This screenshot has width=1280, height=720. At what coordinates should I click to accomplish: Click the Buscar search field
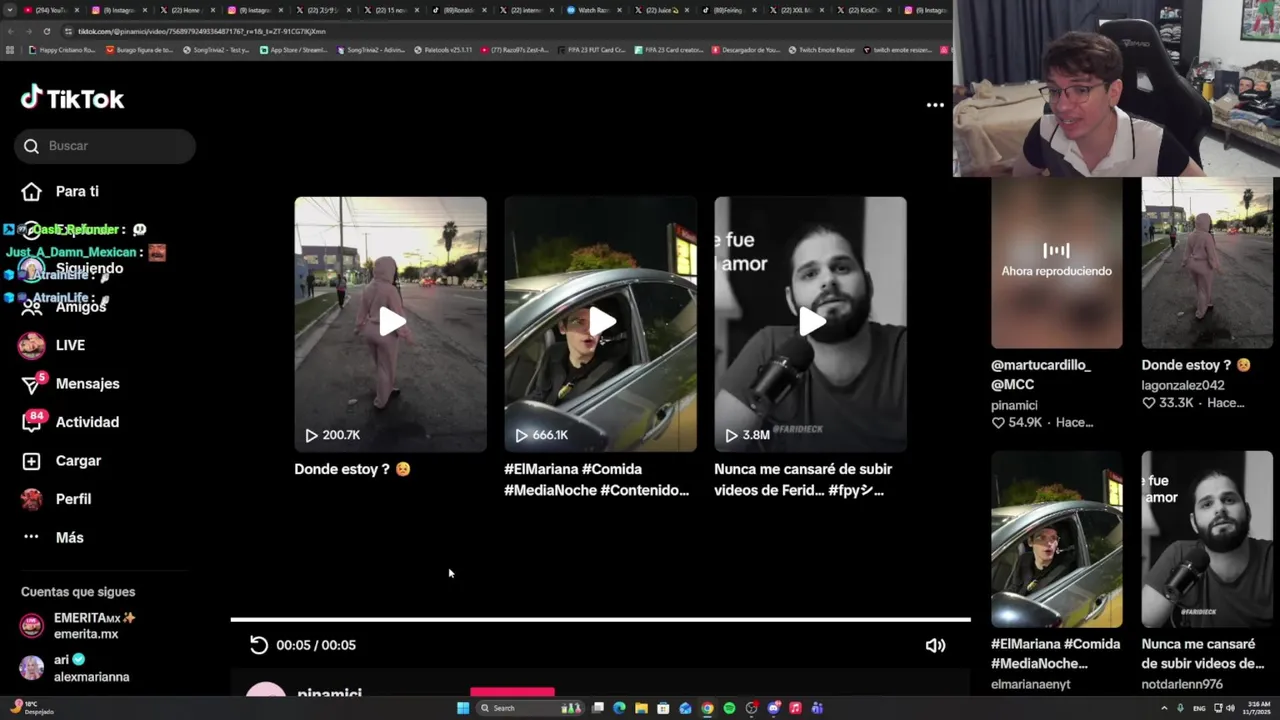click(105, 146)
